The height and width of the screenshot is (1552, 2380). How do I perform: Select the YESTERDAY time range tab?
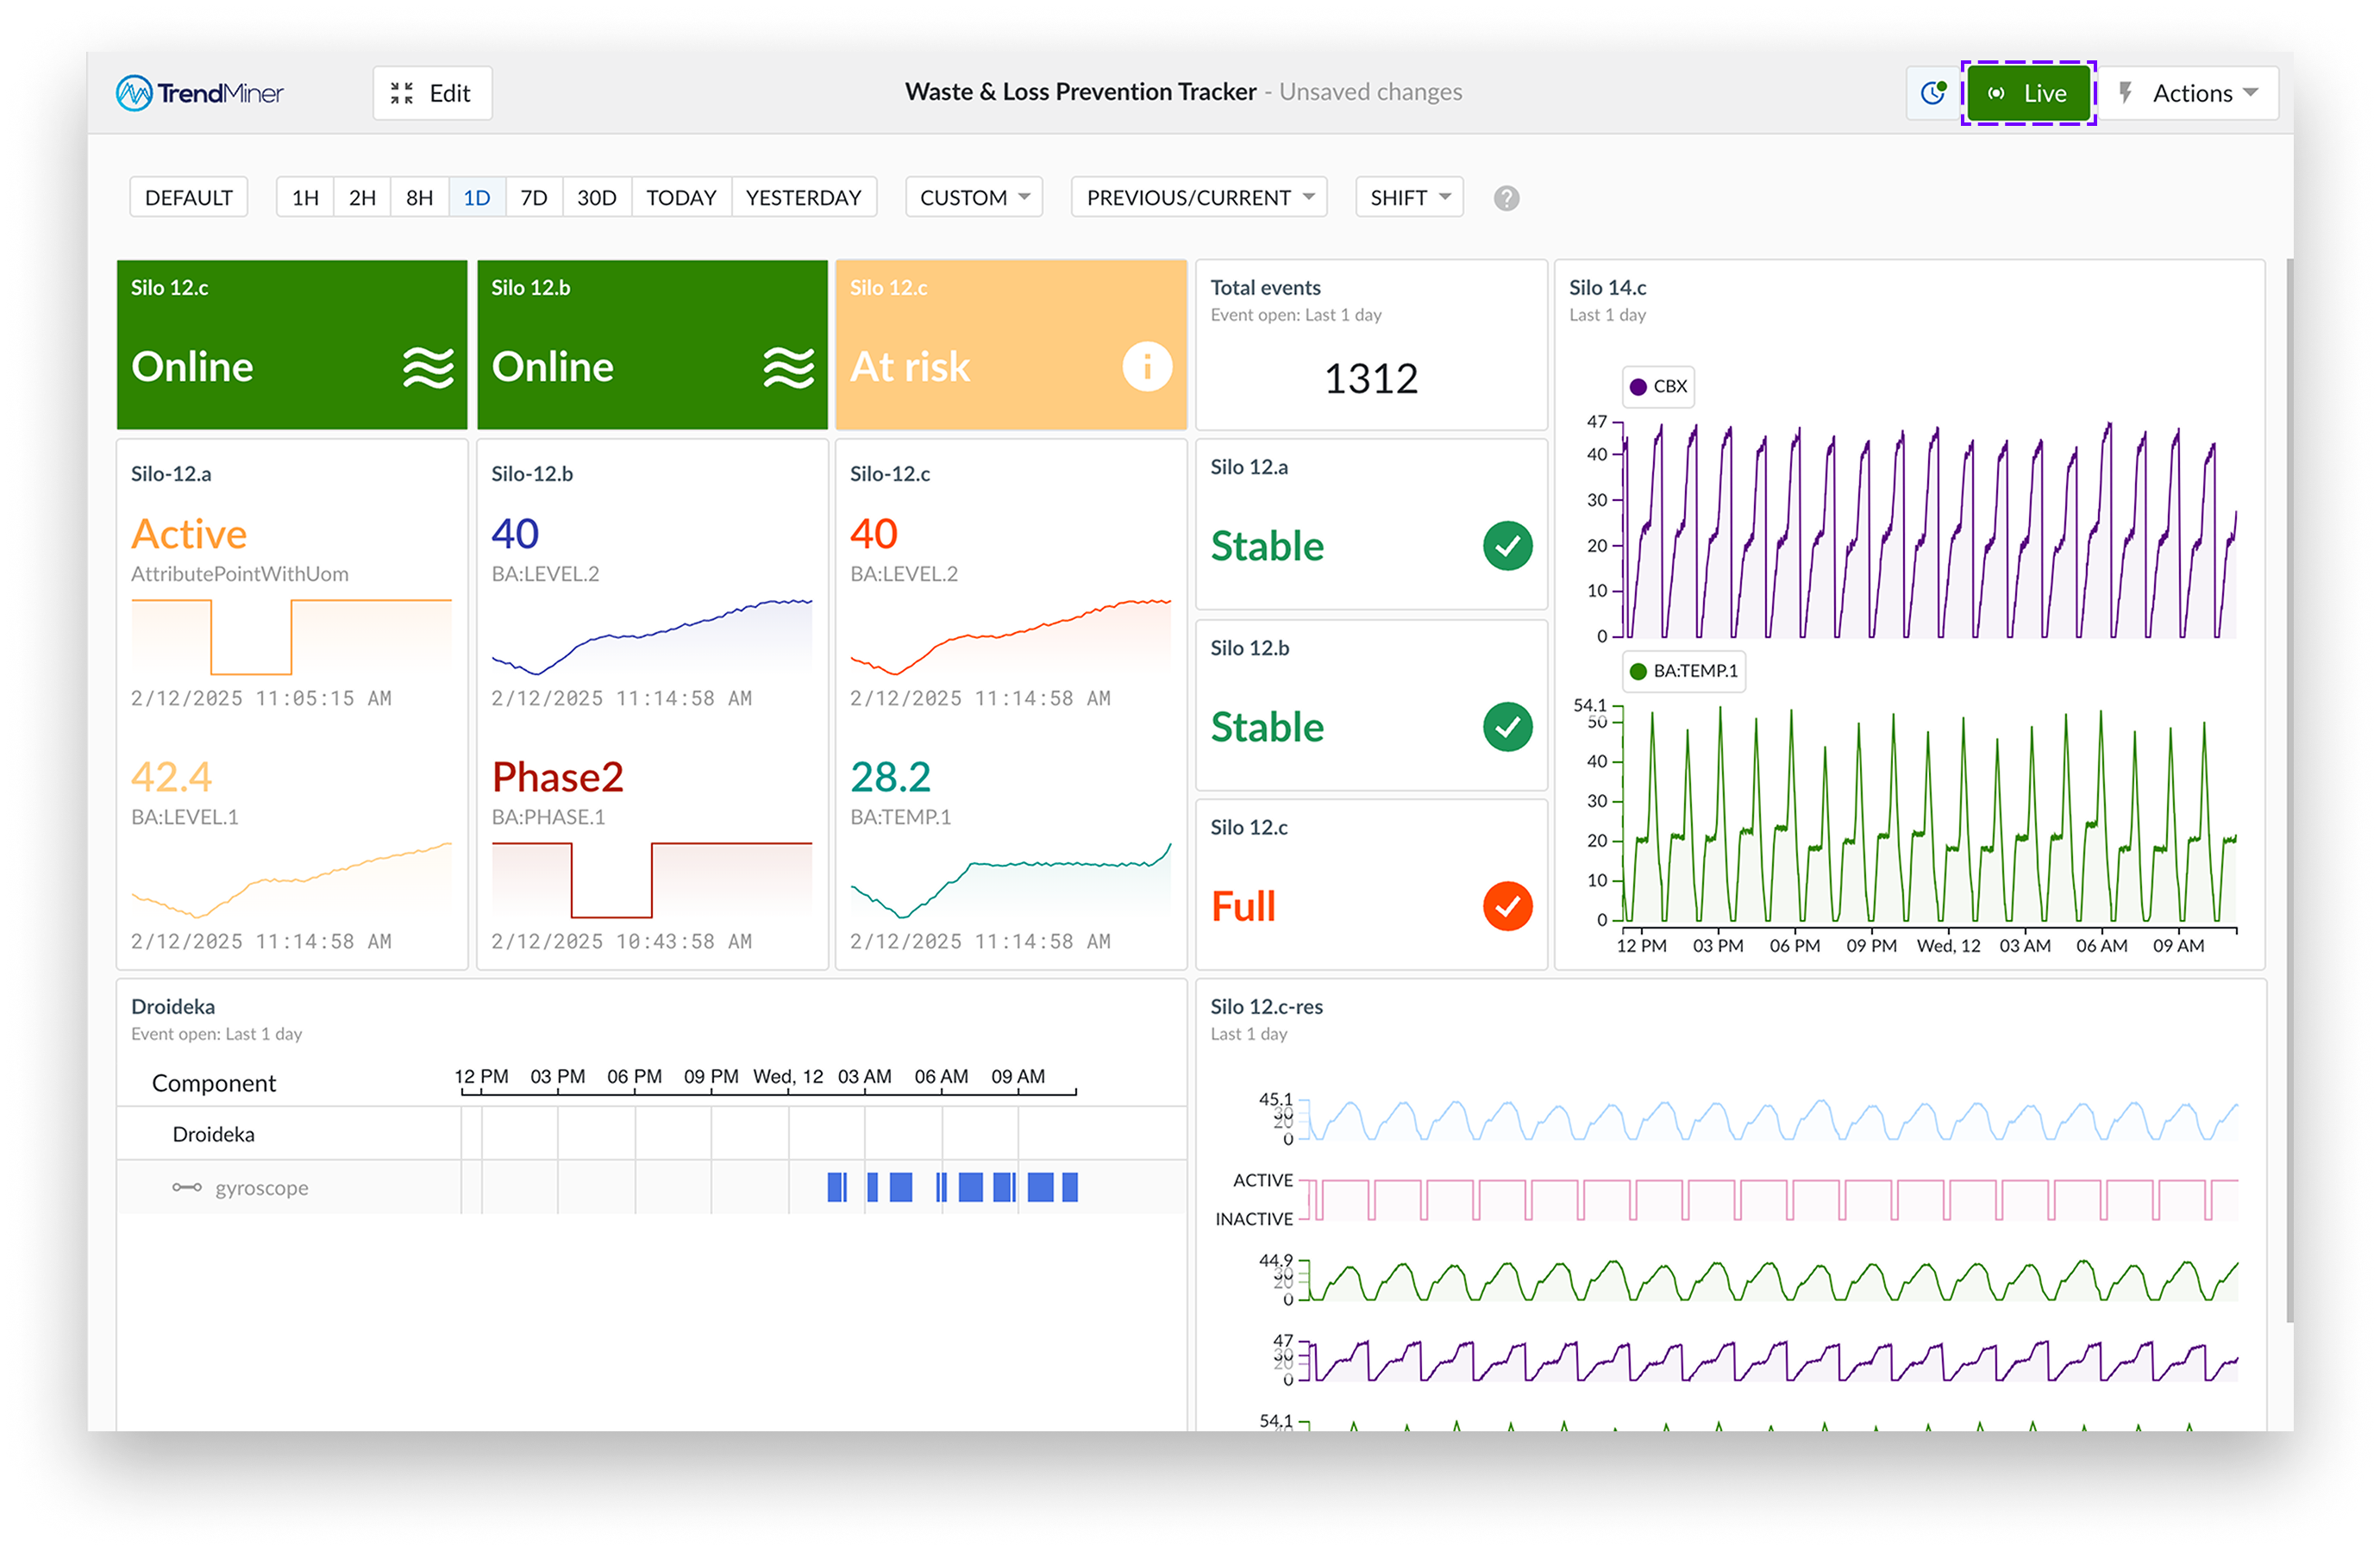pos(803,197)
